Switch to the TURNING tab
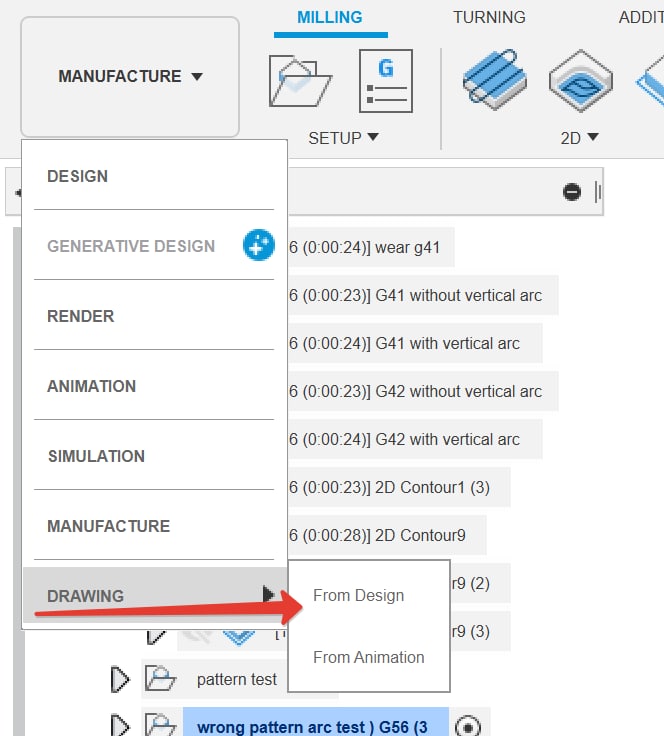Screen dimensions: 664x736 click(489, 17)
